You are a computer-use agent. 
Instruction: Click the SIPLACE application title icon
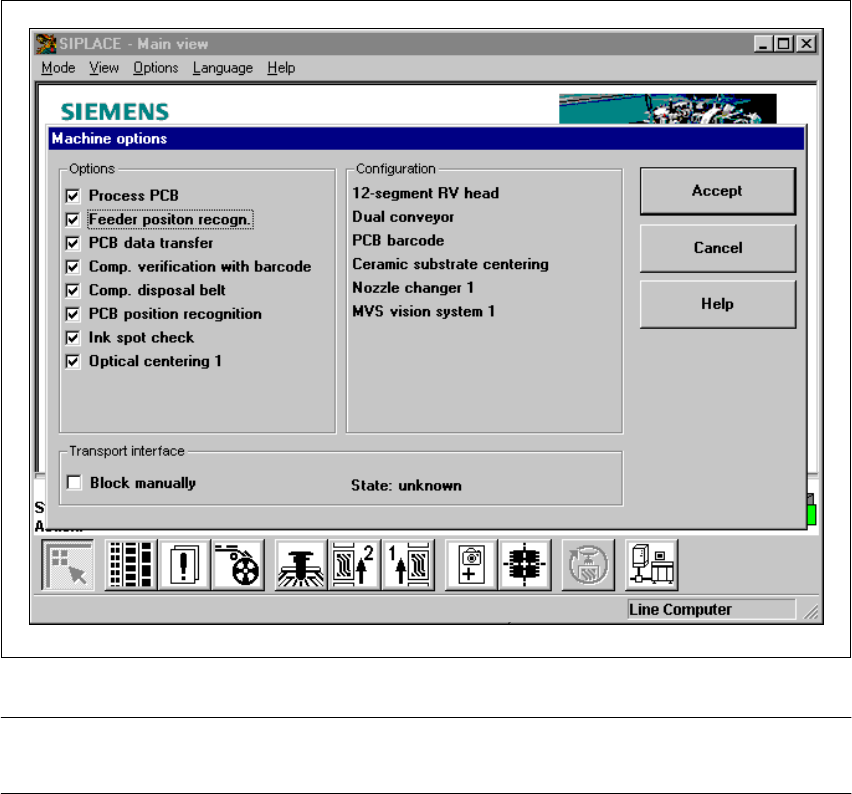(46, 43)
